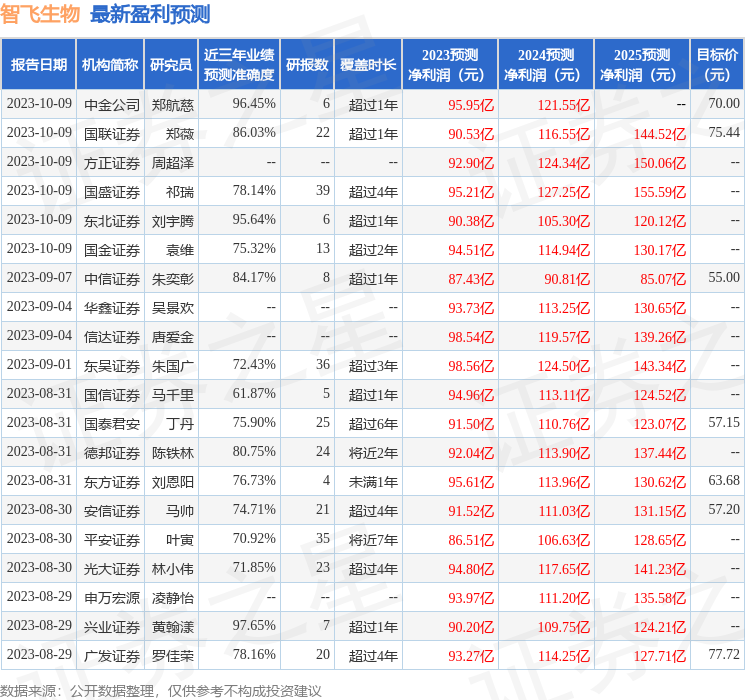Click the 数据来源 footer disclaimer text
Image resolution: width=745 pixels, height=700 pixels.
click(161, 690)
